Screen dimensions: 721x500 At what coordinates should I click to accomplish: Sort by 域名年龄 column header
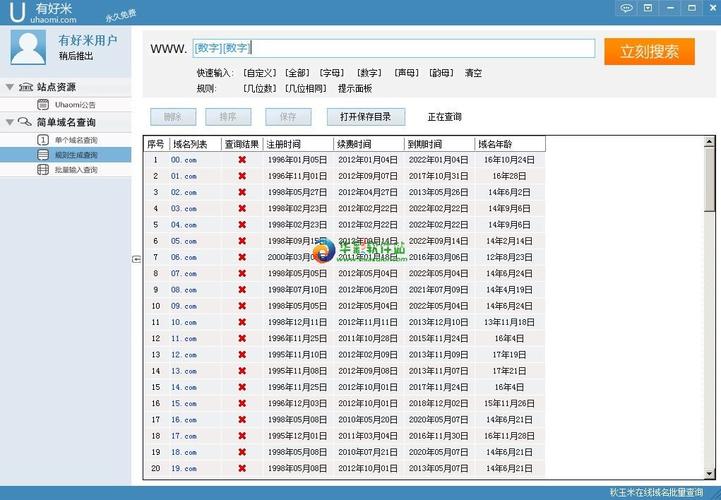[x=510, y=144]
